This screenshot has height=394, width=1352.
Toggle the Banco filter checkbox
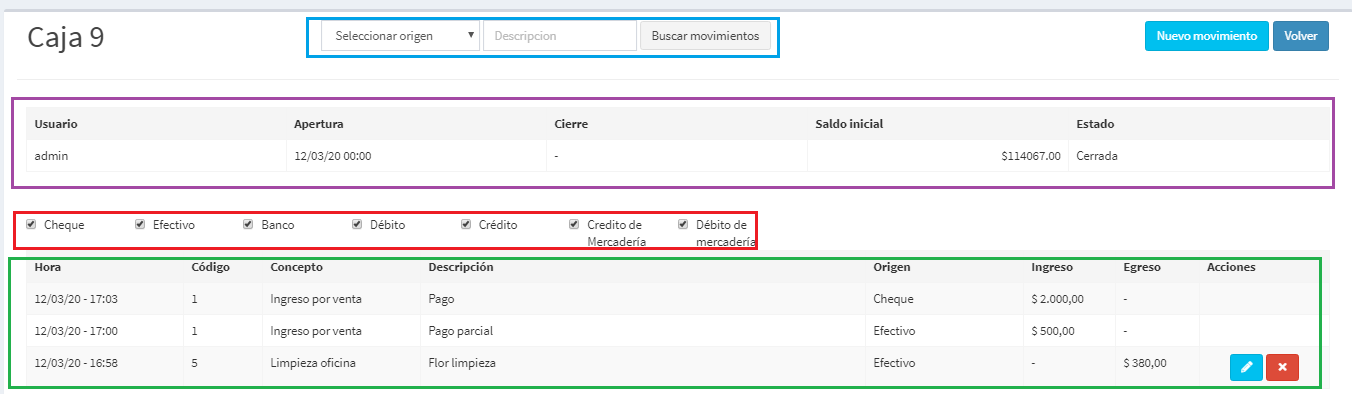pos(248,224)
